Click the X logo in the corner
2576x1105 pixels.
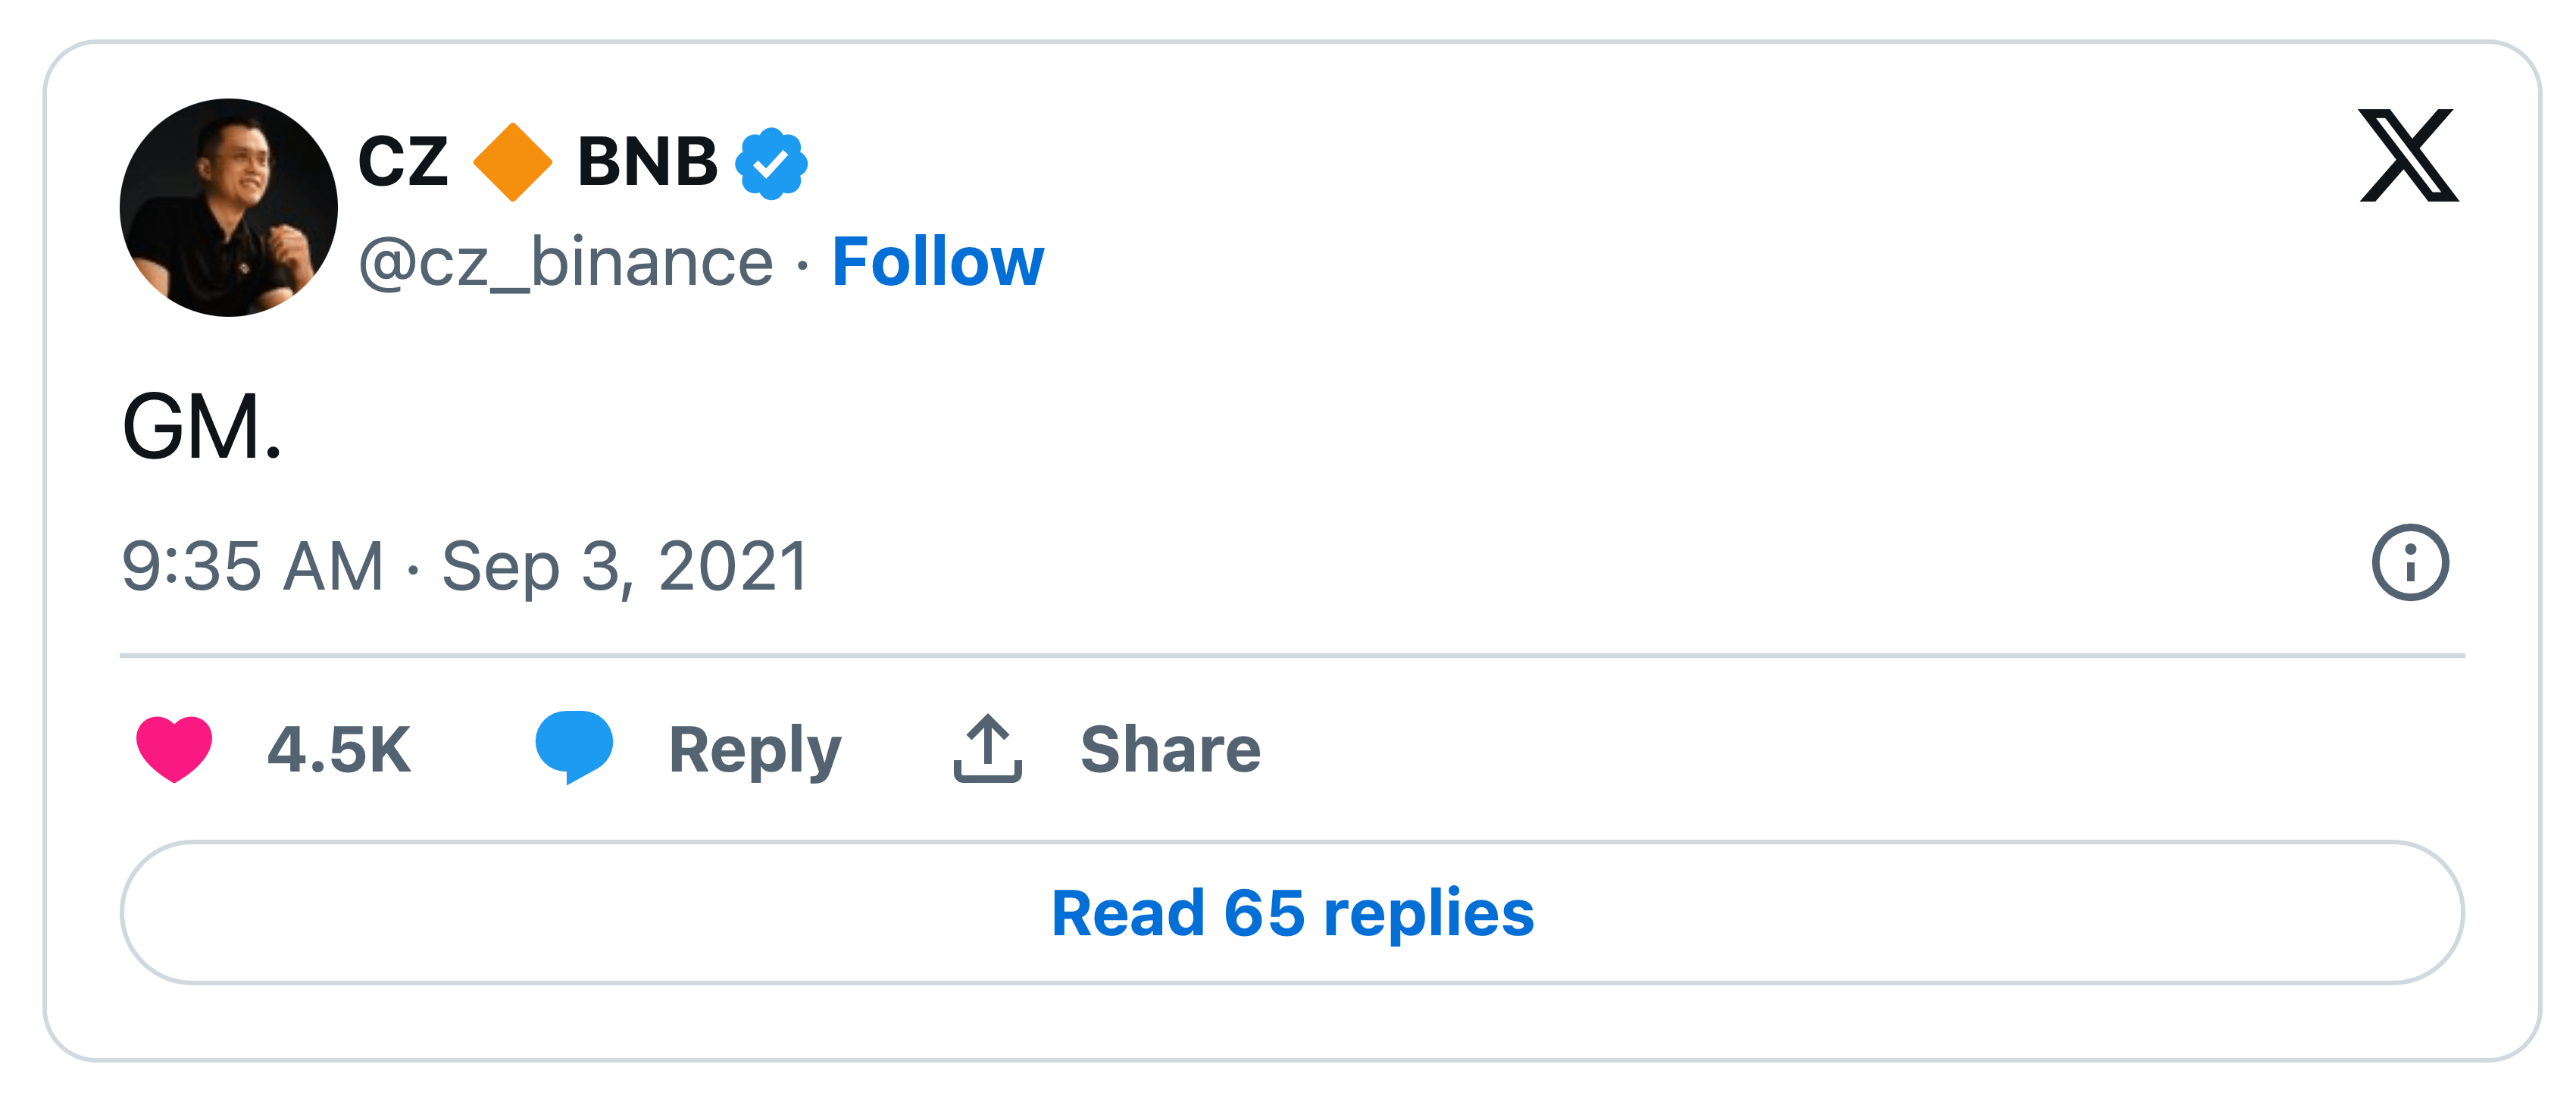click(x=2408, y=156)
